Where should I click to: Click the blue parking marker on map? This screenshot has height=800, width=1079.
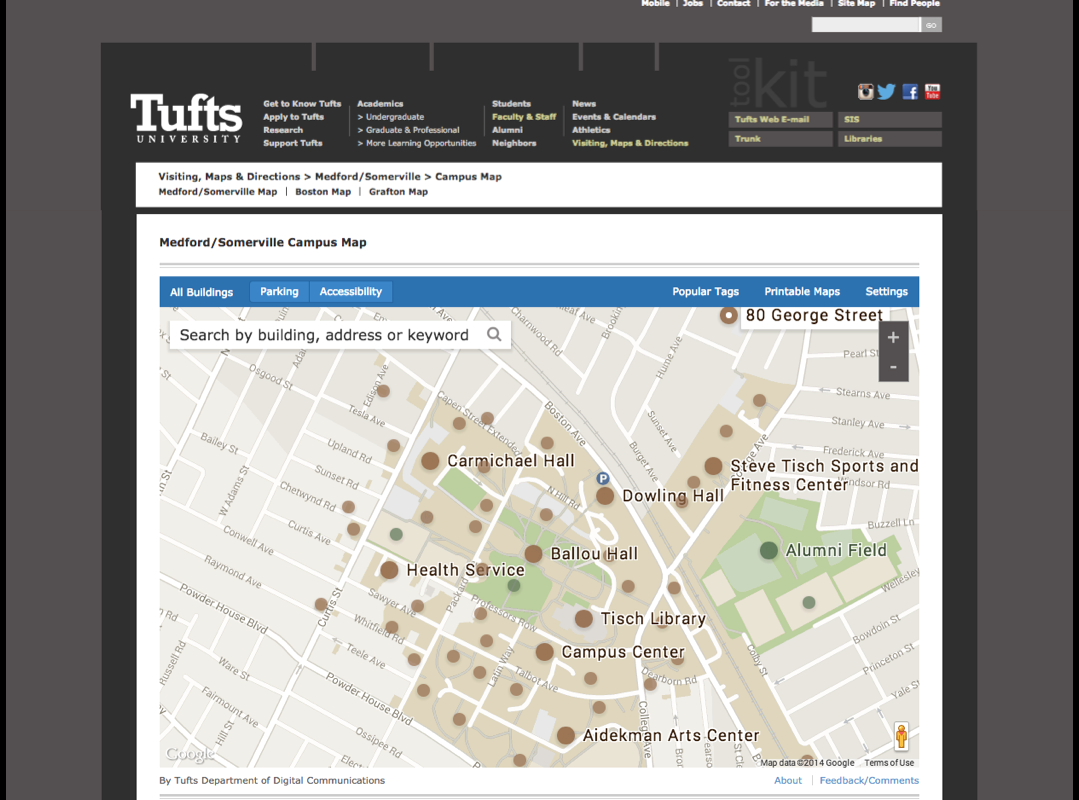[x=603, y=479]
